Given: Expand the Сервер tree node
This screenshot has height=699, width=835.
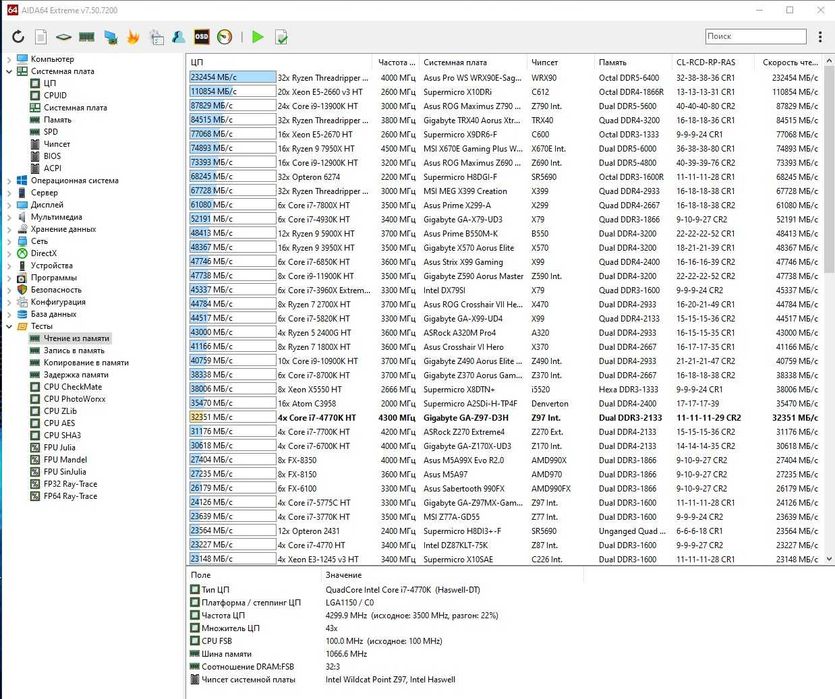Looking at the screenshot, I should pos(9,193).
